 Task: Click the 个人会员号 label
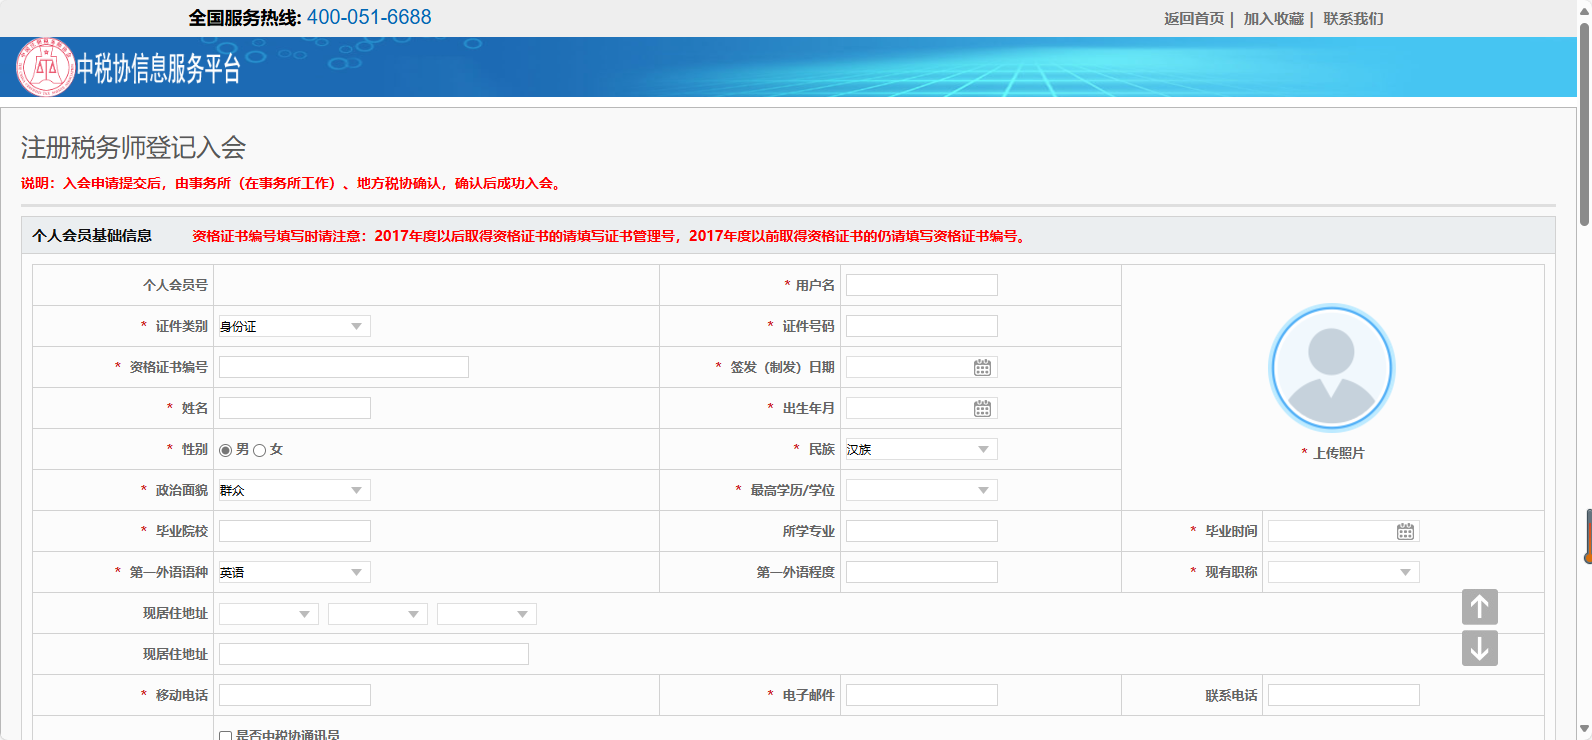coord(175,285)
